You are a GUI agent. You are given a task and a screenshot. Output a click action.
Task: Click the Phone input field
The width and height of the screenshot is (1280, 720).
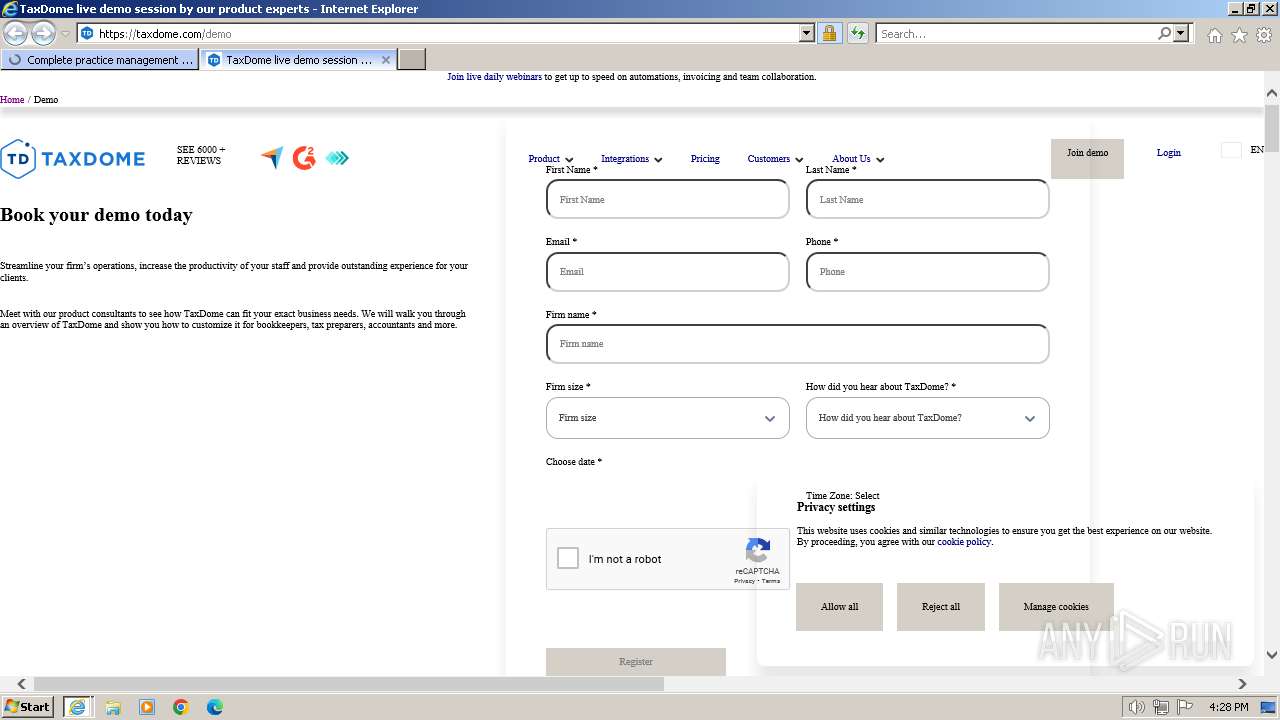[x=928, y=271]
